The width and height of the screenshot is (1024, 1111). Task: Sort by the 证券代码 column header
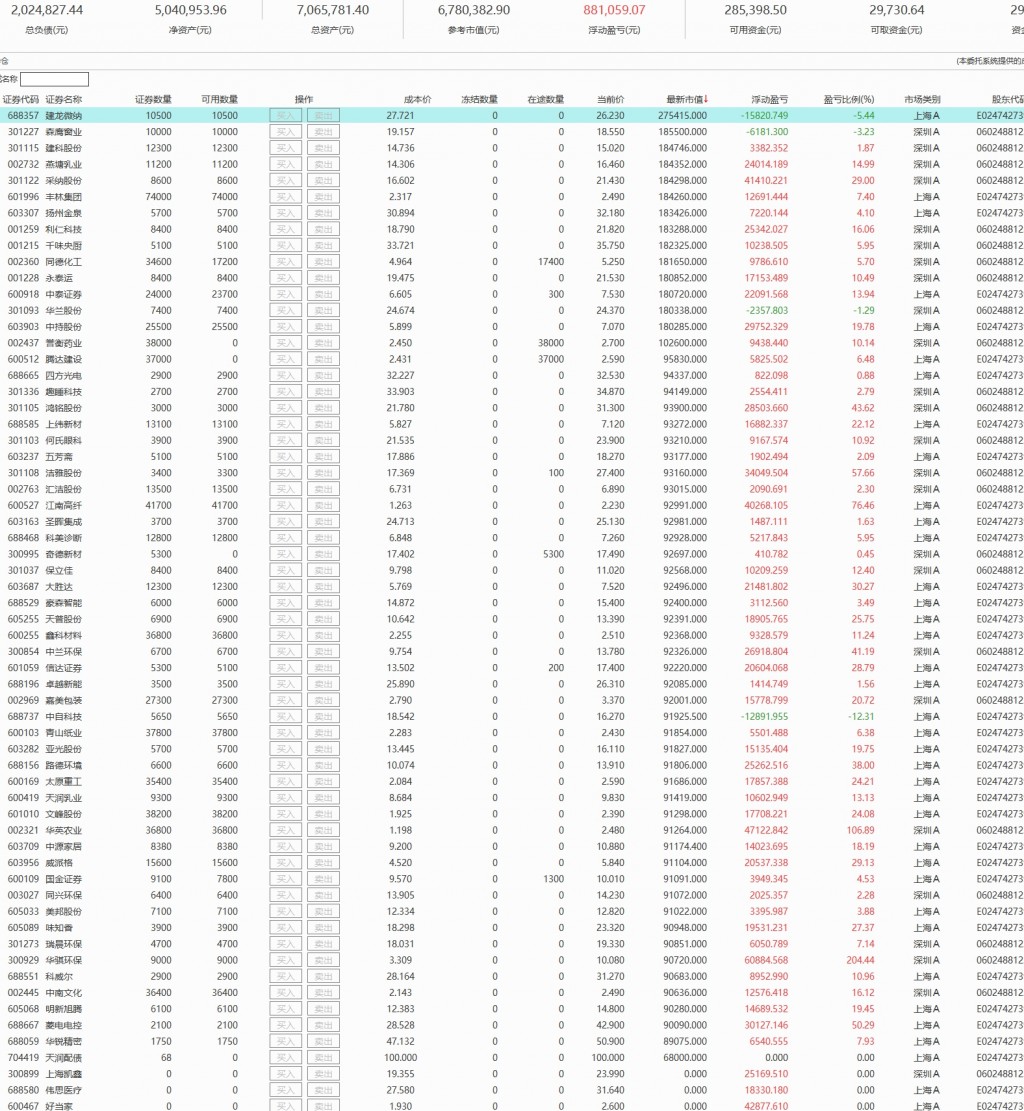(x=21, y=99)
